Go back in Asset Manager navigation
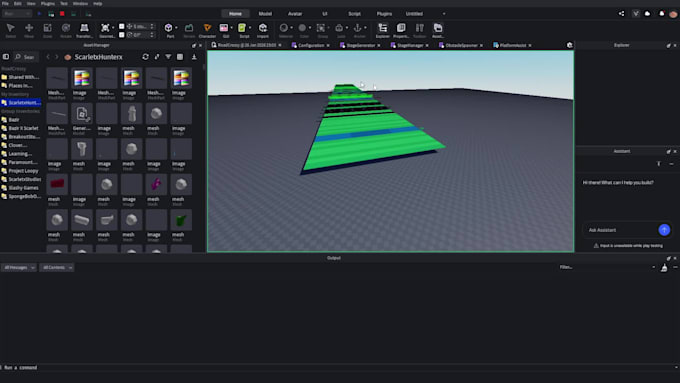This screenshot has width=680, height=383. point(48,57)
